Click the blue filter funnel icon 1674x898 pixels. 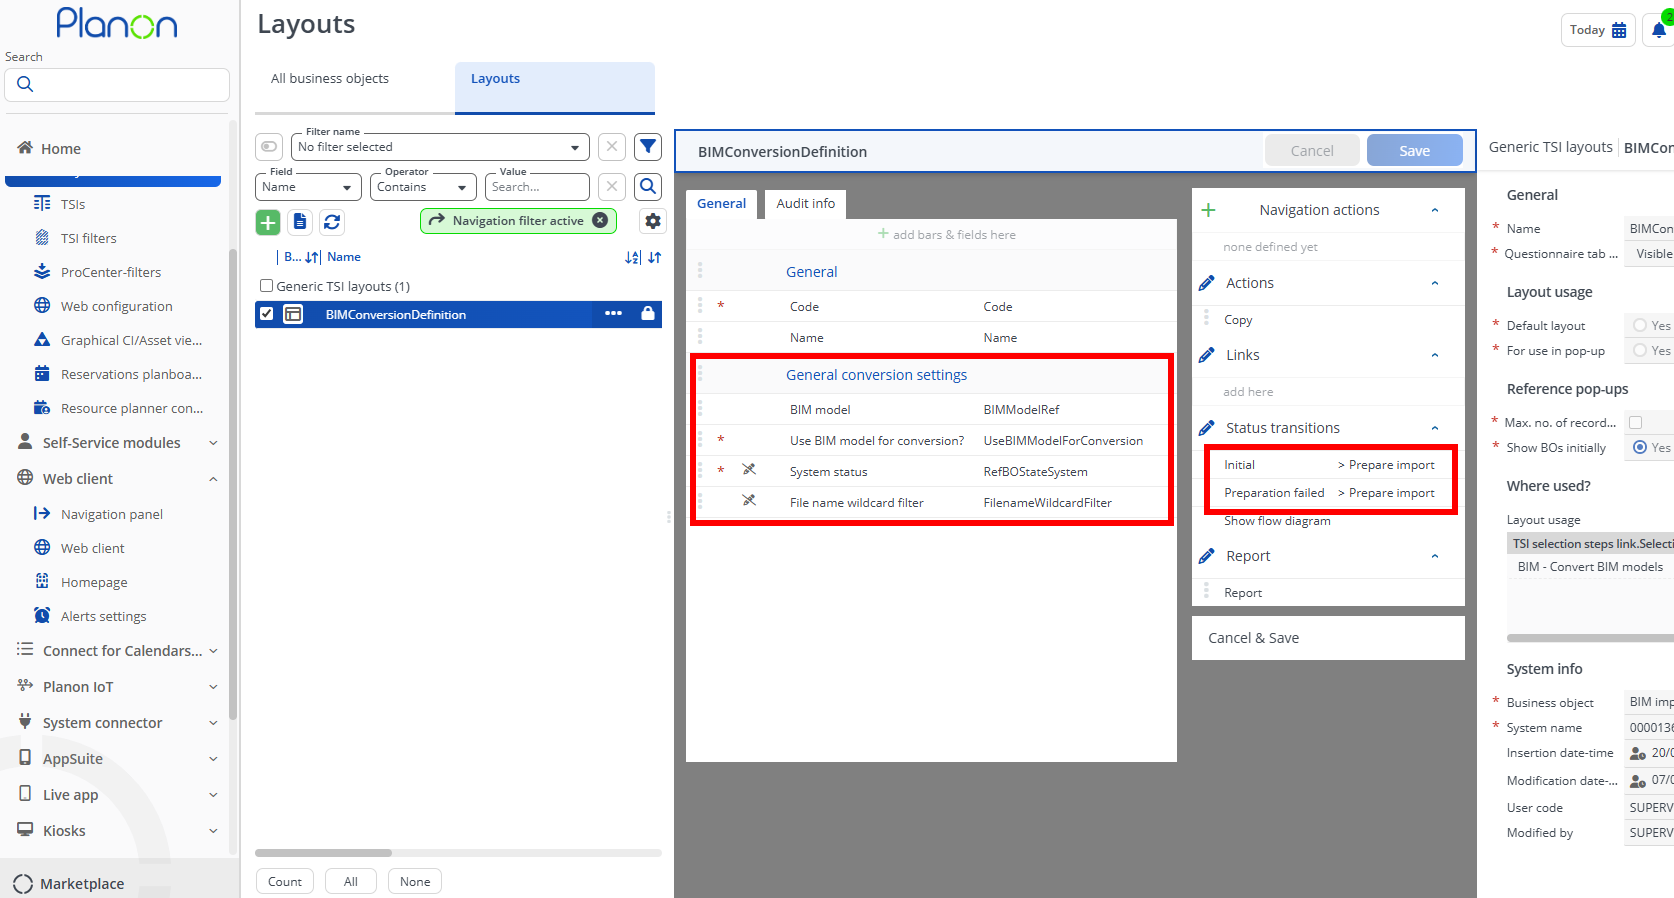coord(648,147)
